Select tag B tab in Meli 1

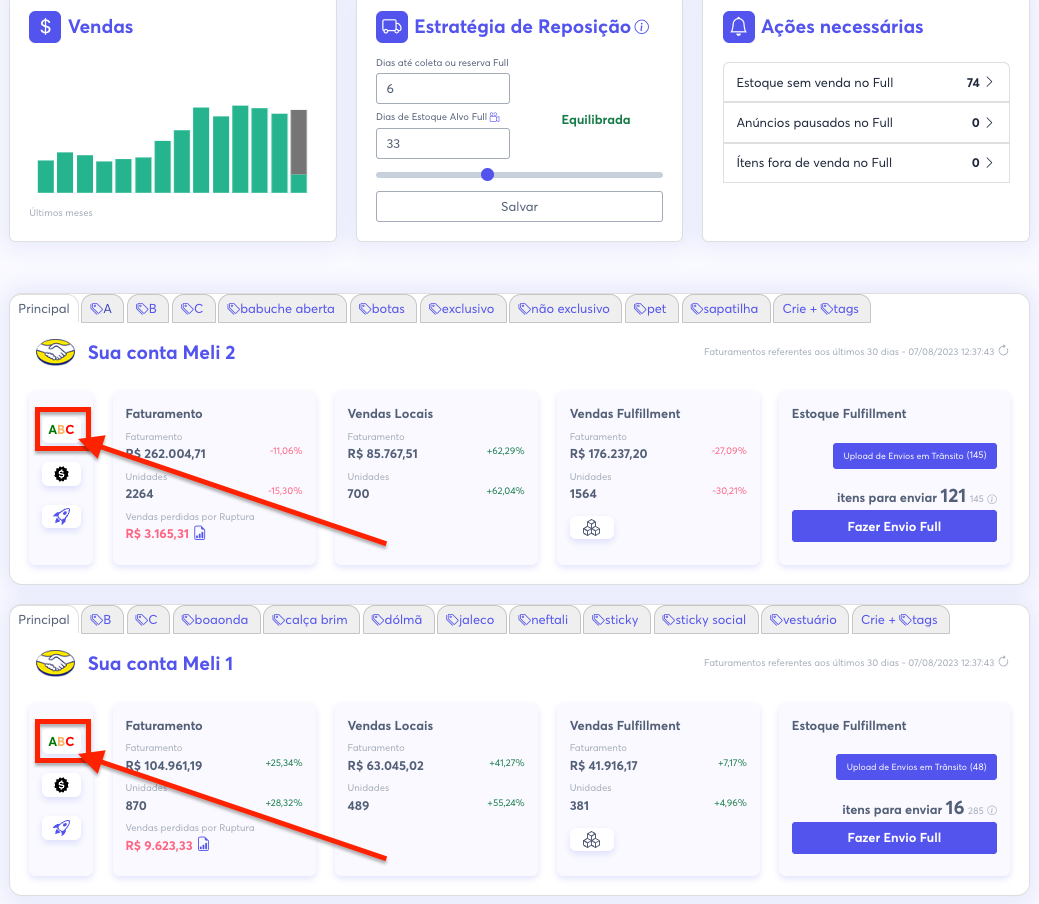(101, 620)
